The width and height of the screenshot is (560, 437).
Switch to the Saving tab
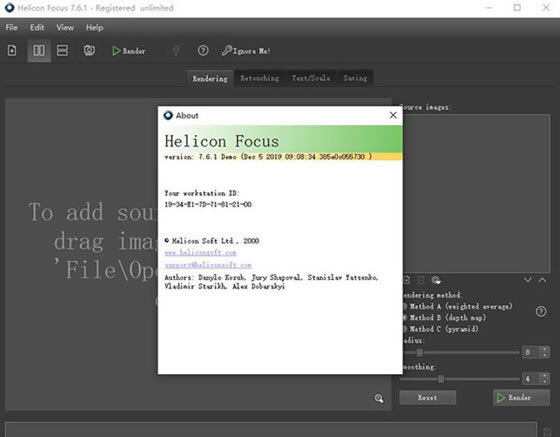pyautogui.click(x=355, y=78)
